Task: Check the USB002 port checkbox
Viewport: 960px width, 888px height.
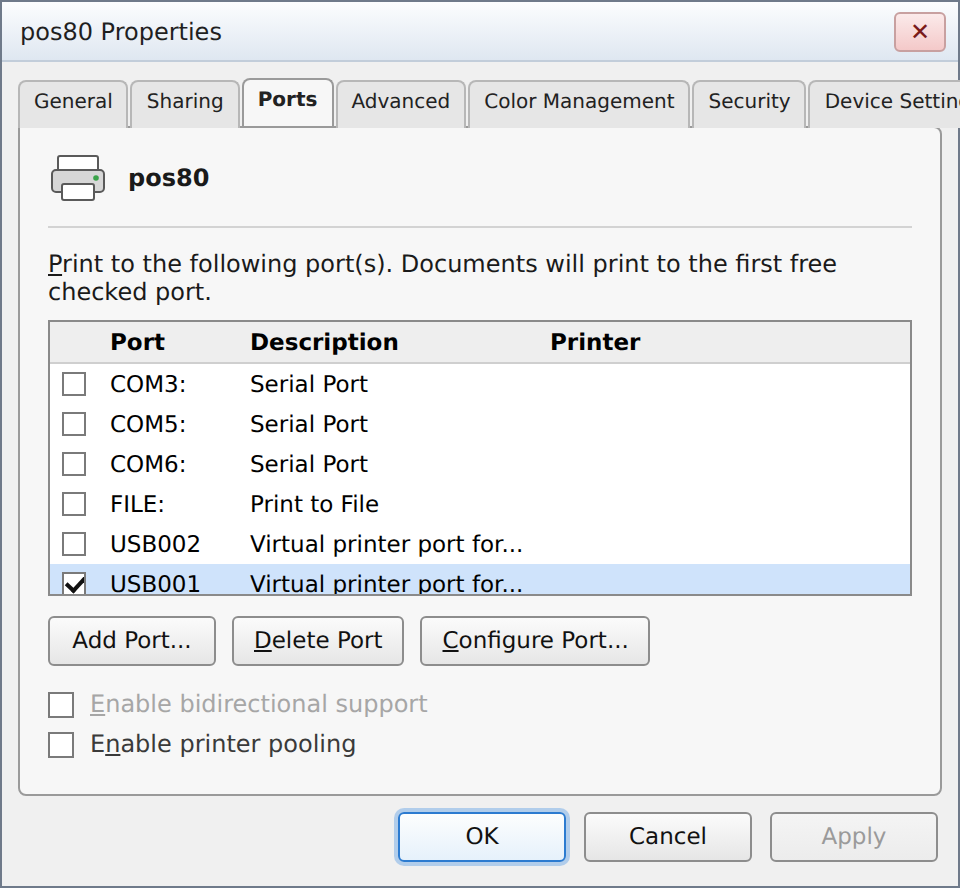Action: [x=74, y=544]
